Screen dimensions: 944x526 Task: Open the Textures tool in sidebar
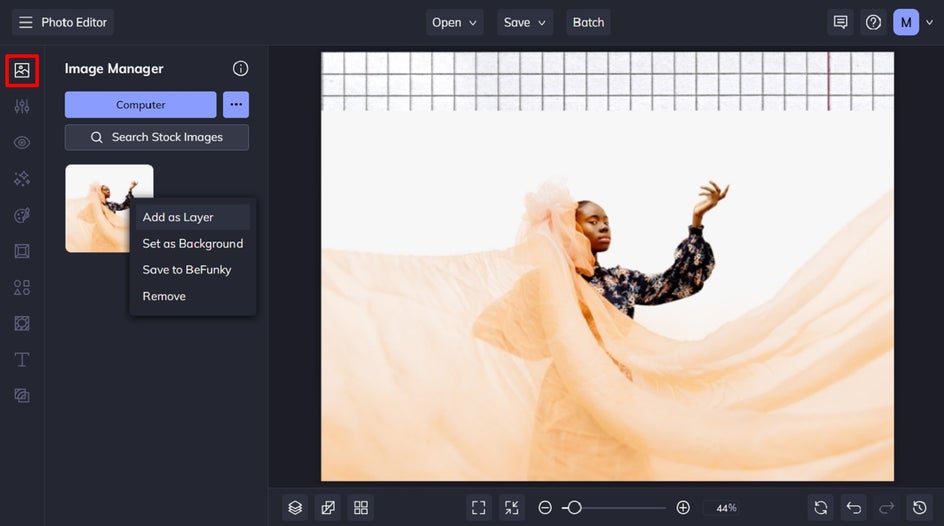pos(22,395)
